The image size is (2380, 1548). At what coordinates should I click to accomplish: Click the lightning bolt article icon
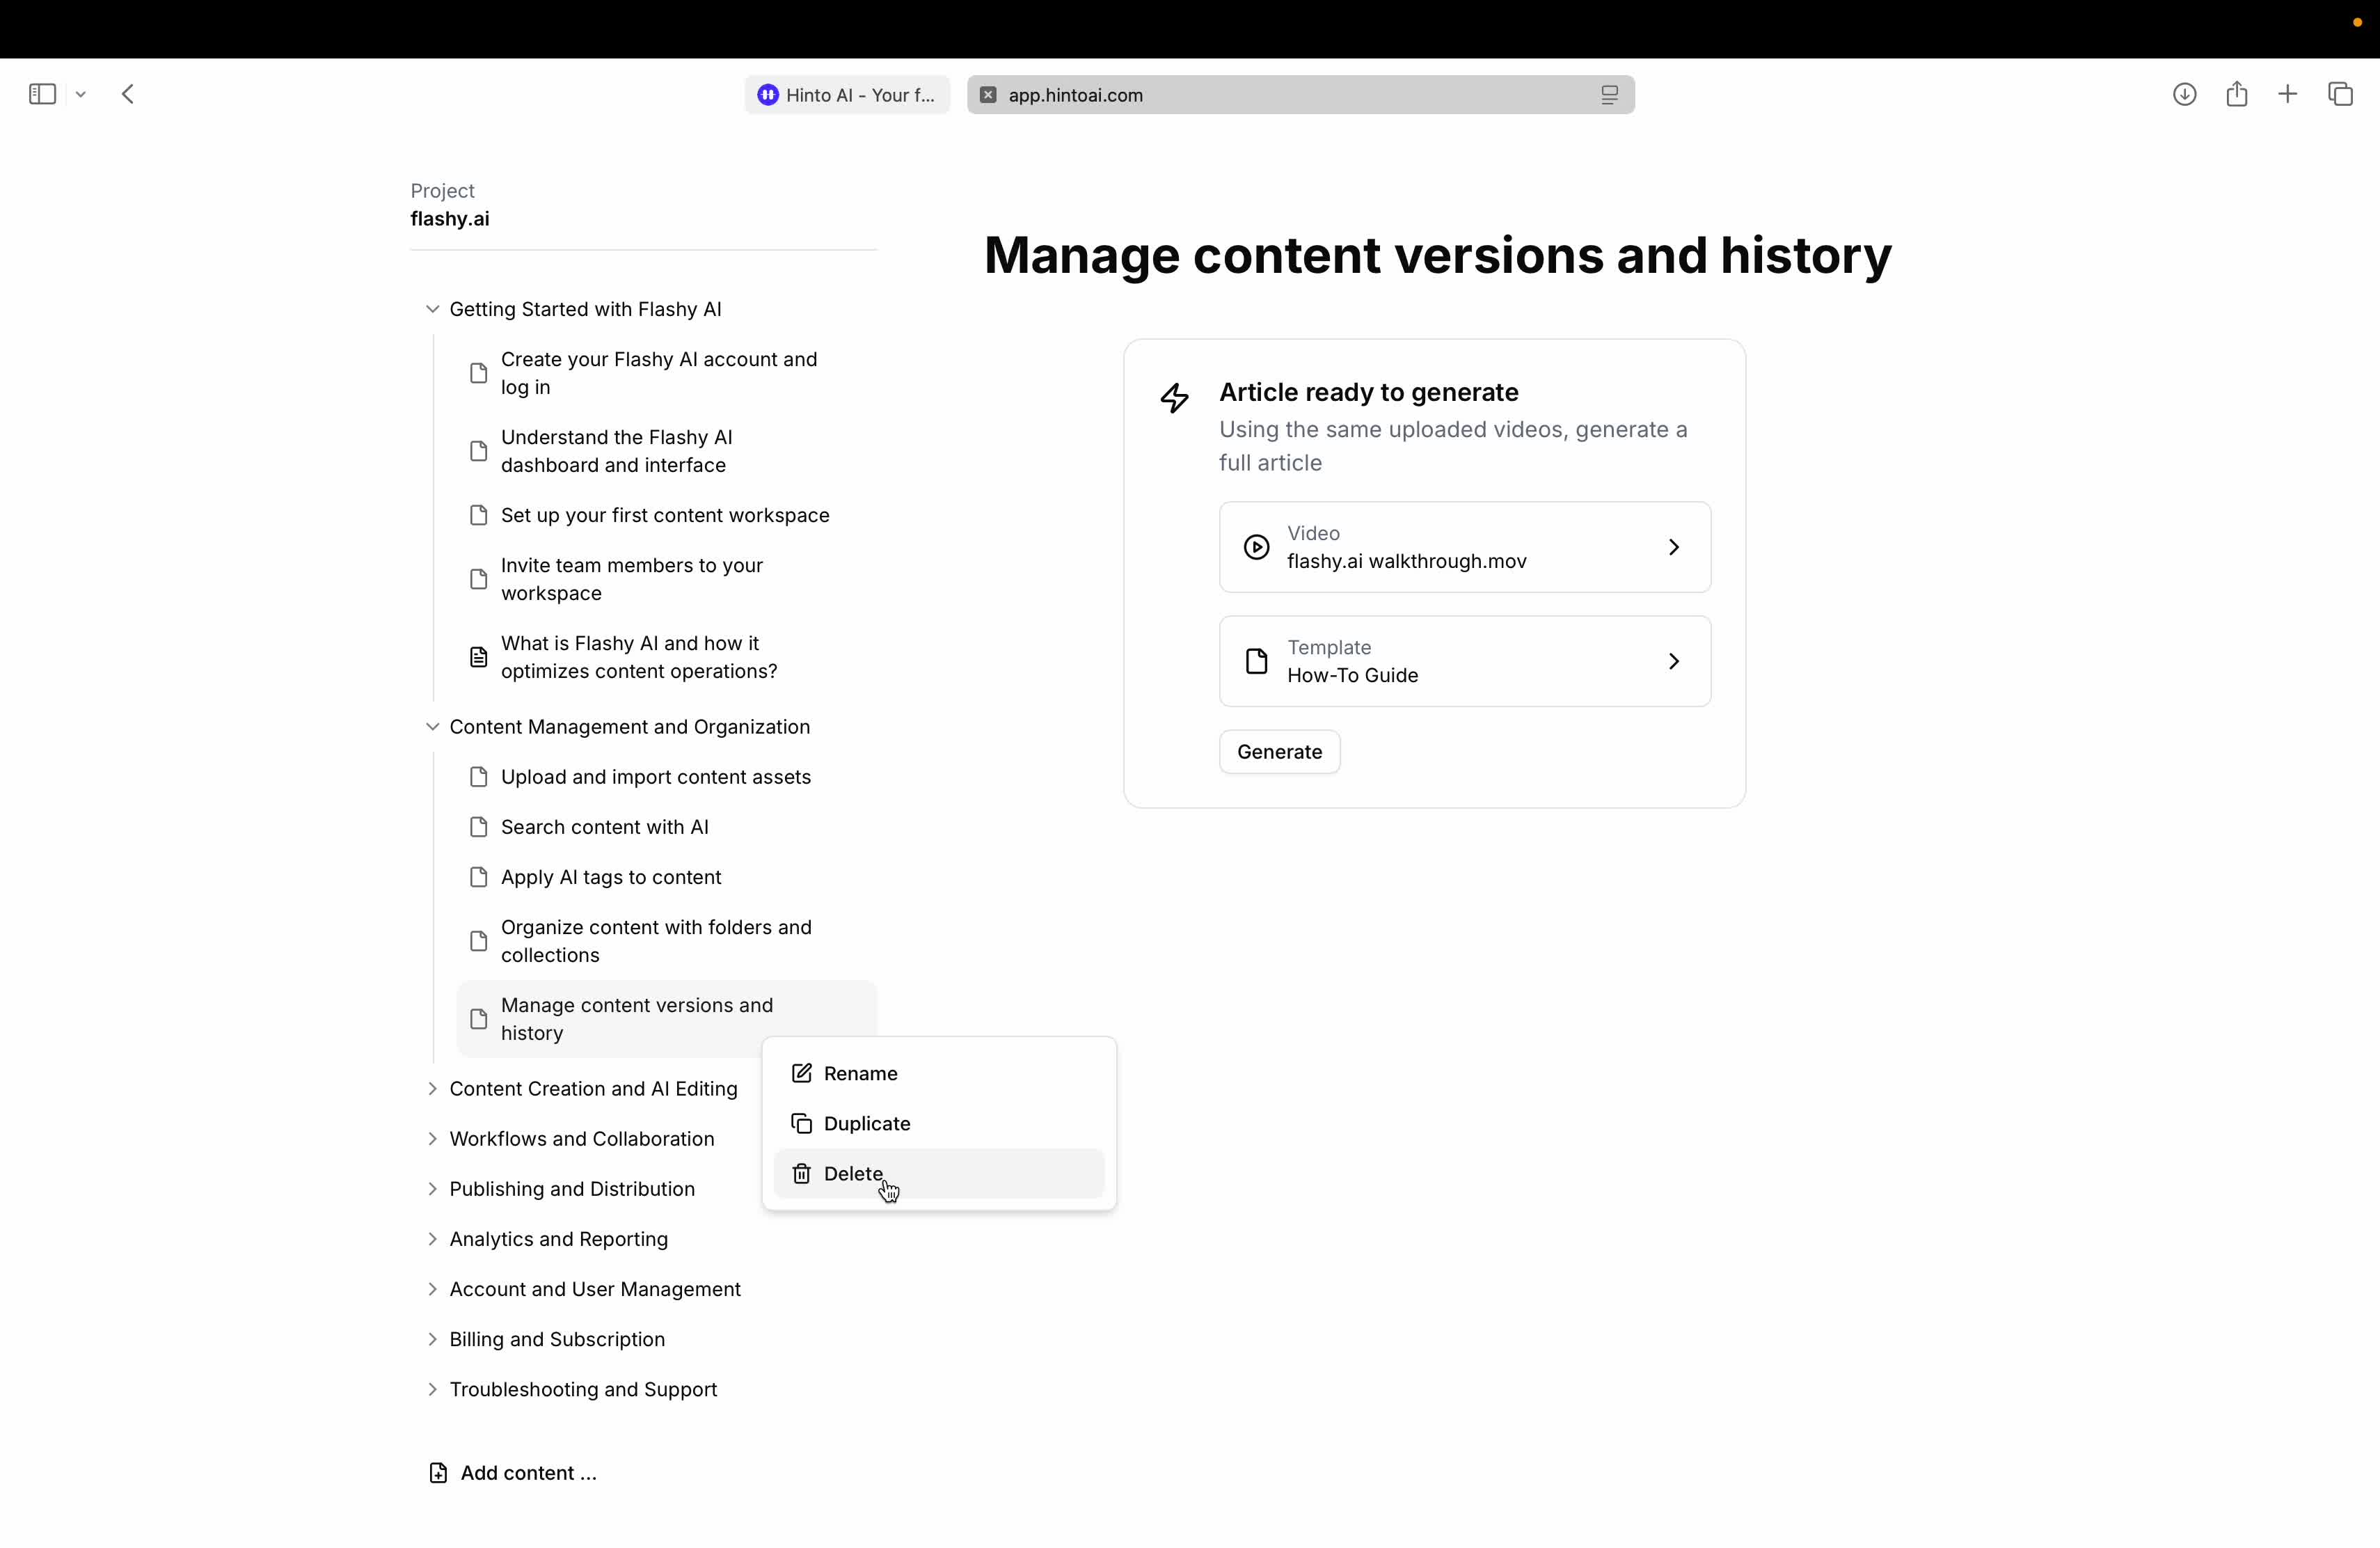click(1175, 398)
